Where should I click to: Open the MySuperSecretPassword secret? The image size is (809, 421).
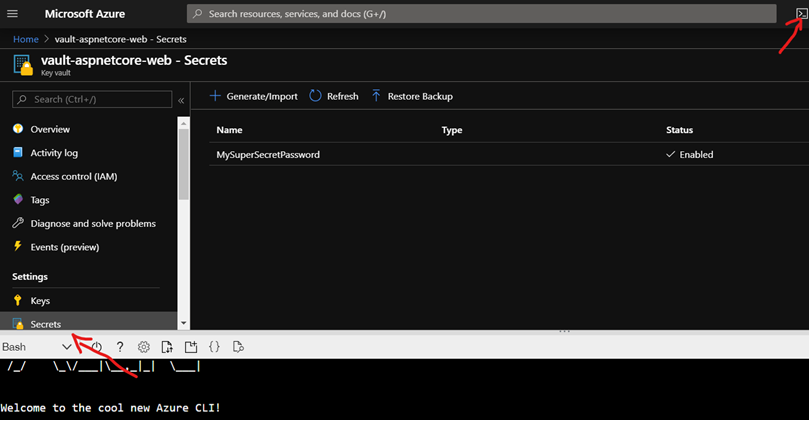pos(268,154)
